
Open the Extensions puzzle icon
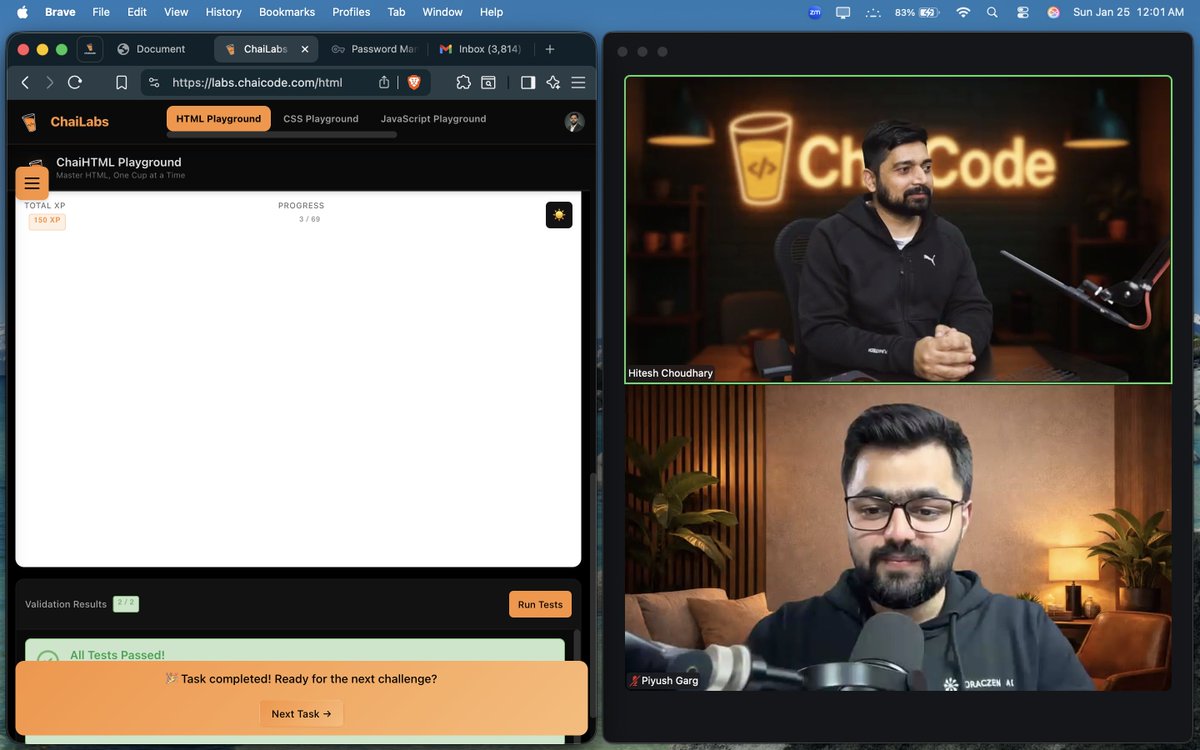point(463,83)
